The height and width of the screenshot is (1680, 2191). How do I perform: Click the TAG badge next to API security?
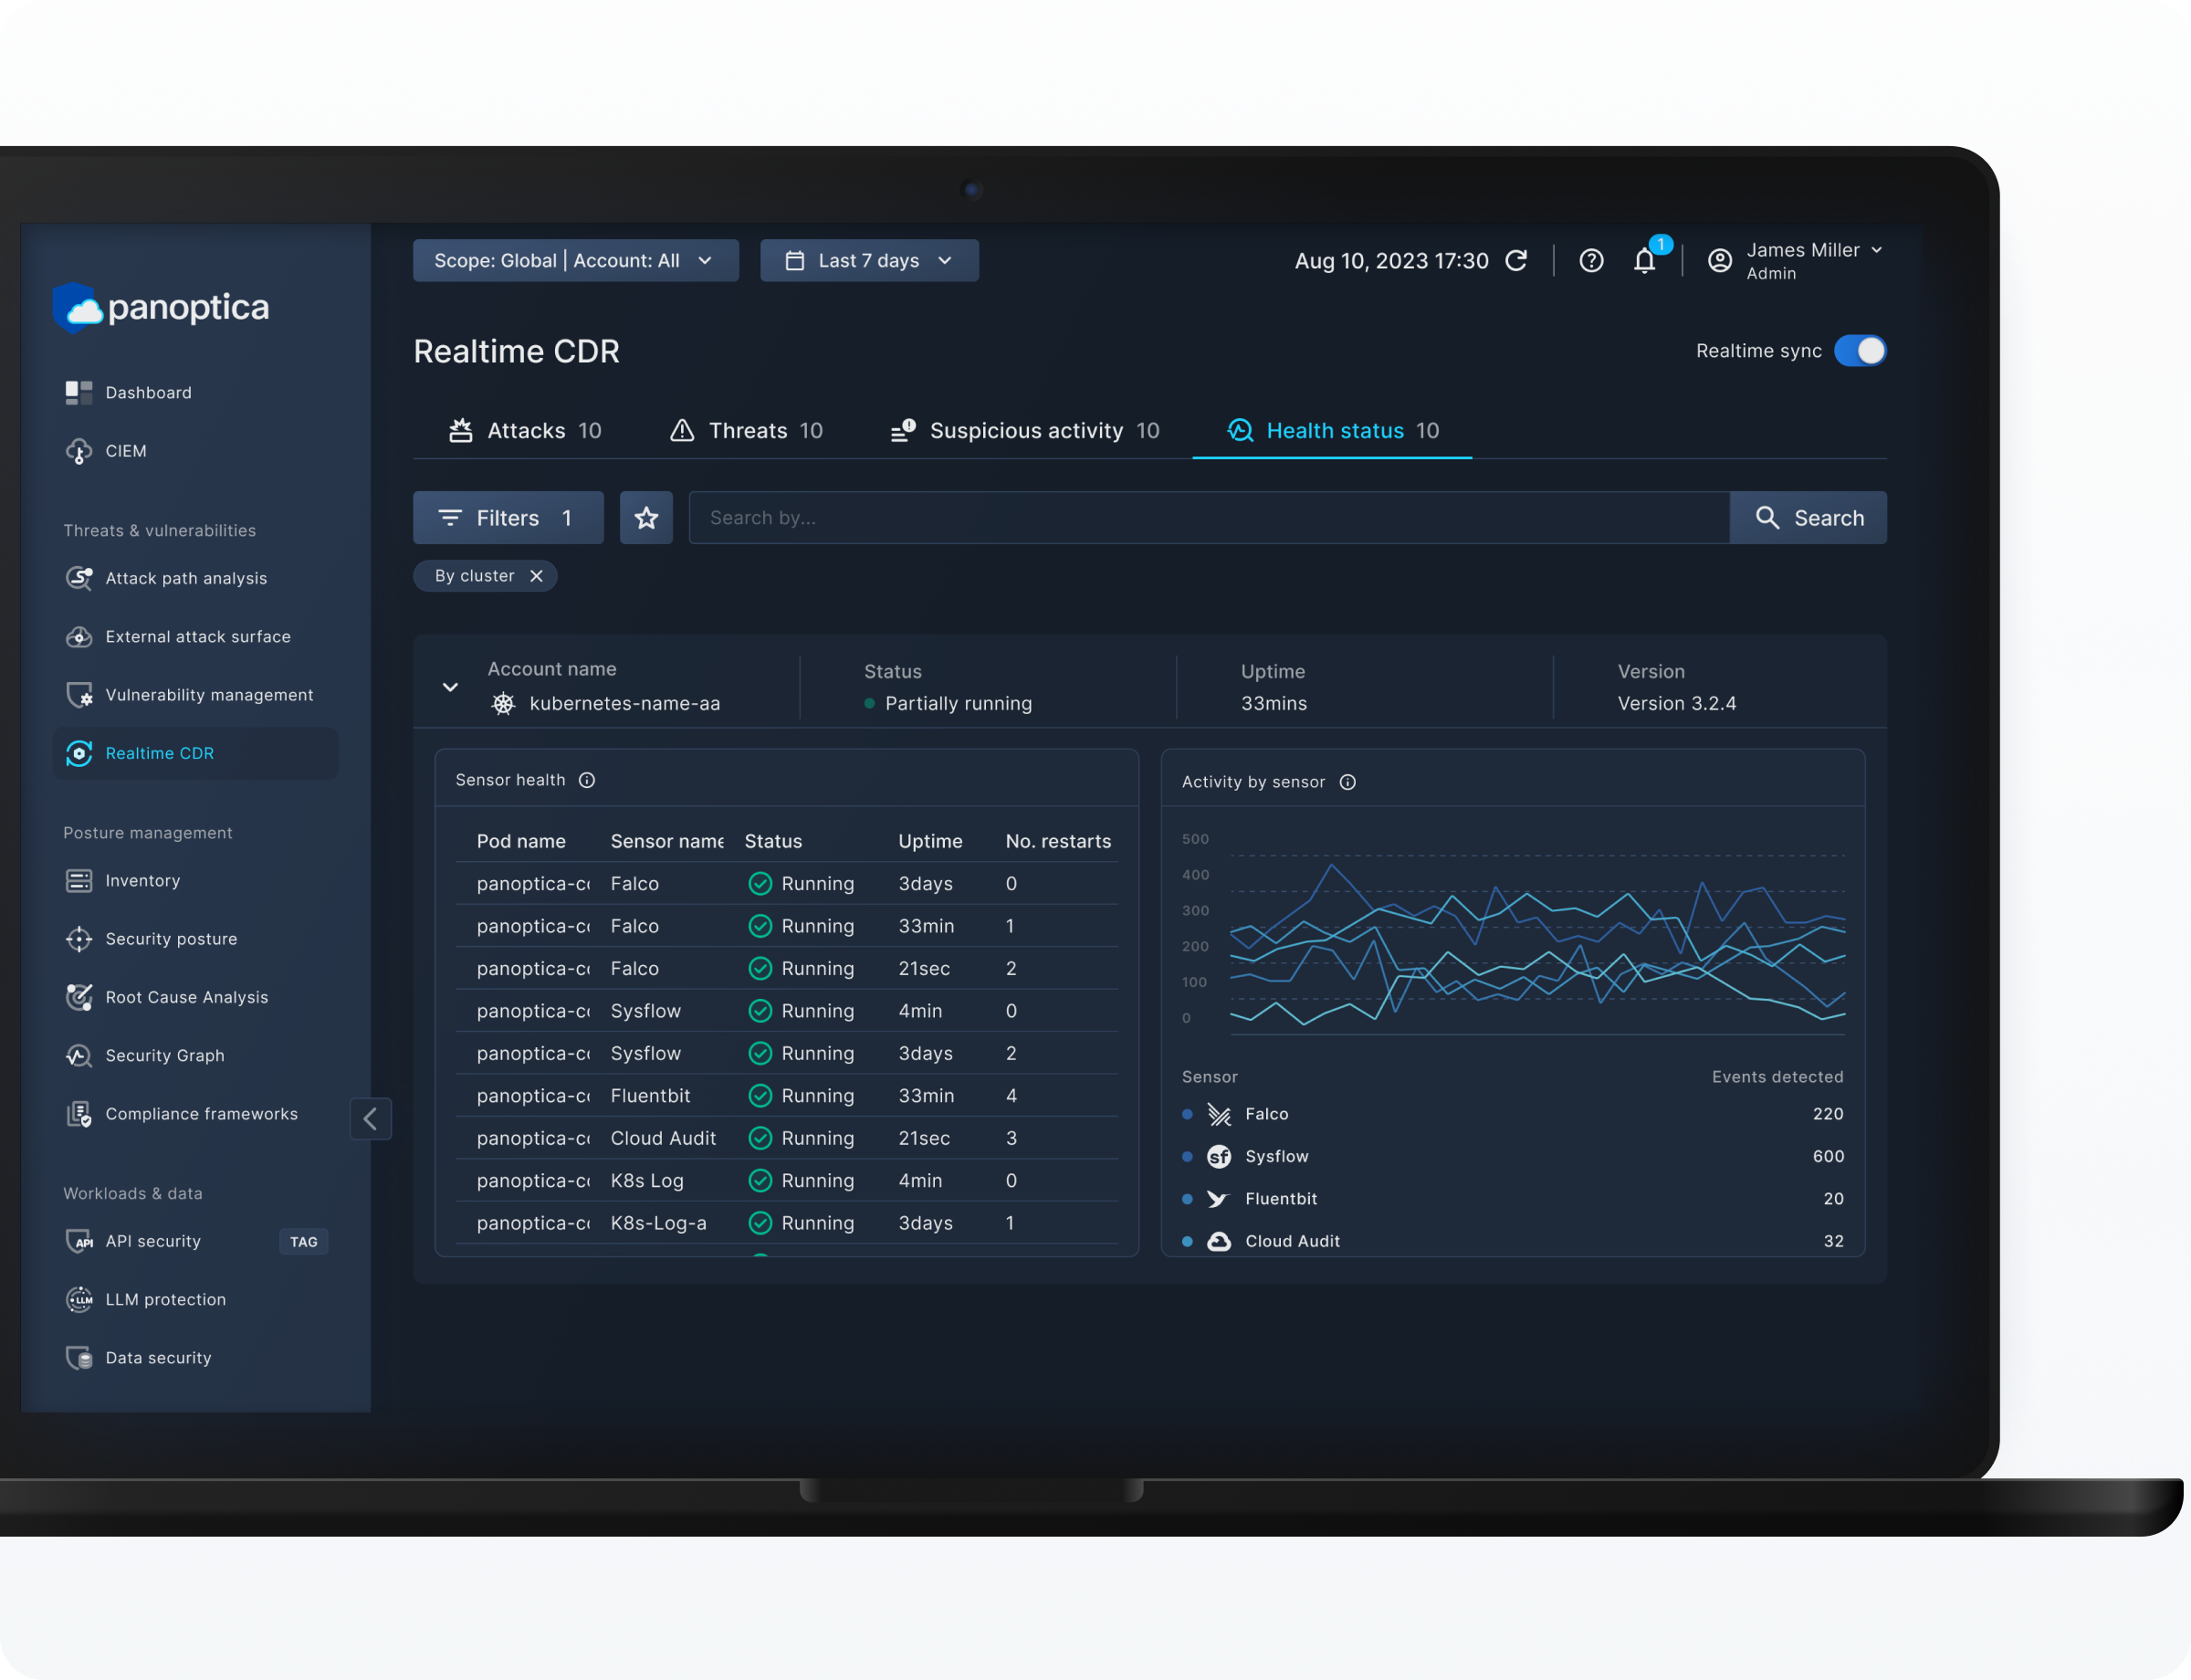tap(304, 1242)
